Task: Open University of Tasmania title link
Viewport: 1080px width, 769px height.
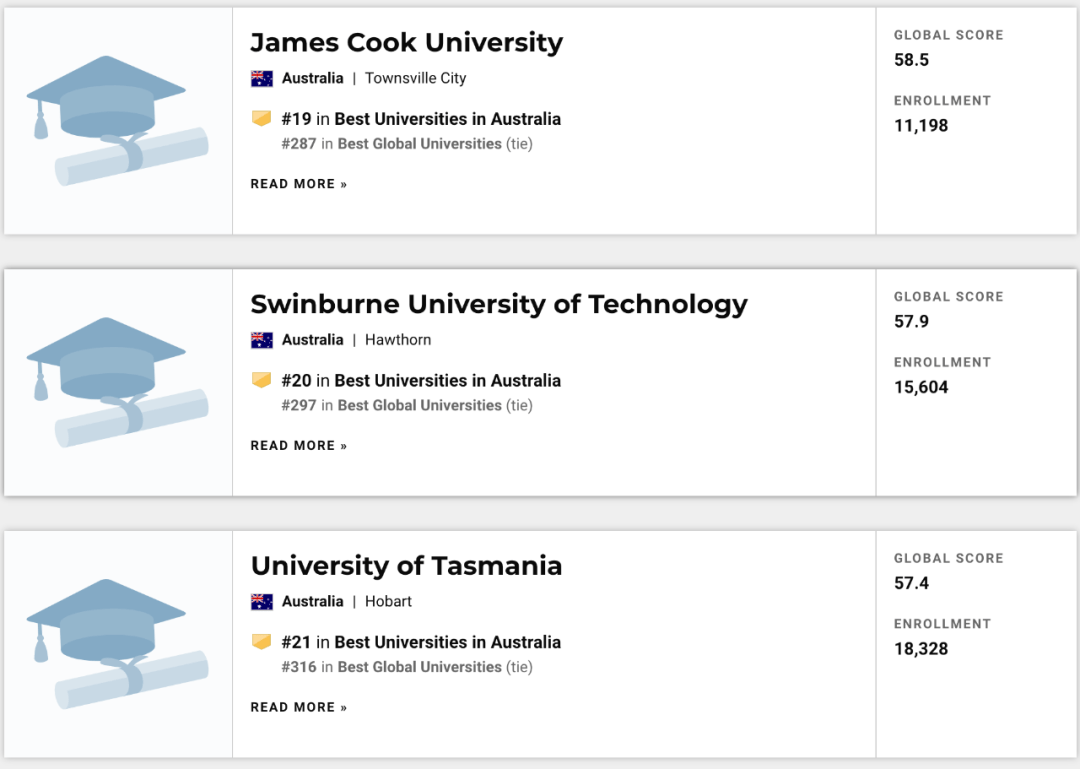Action: (x=406, y=567)
